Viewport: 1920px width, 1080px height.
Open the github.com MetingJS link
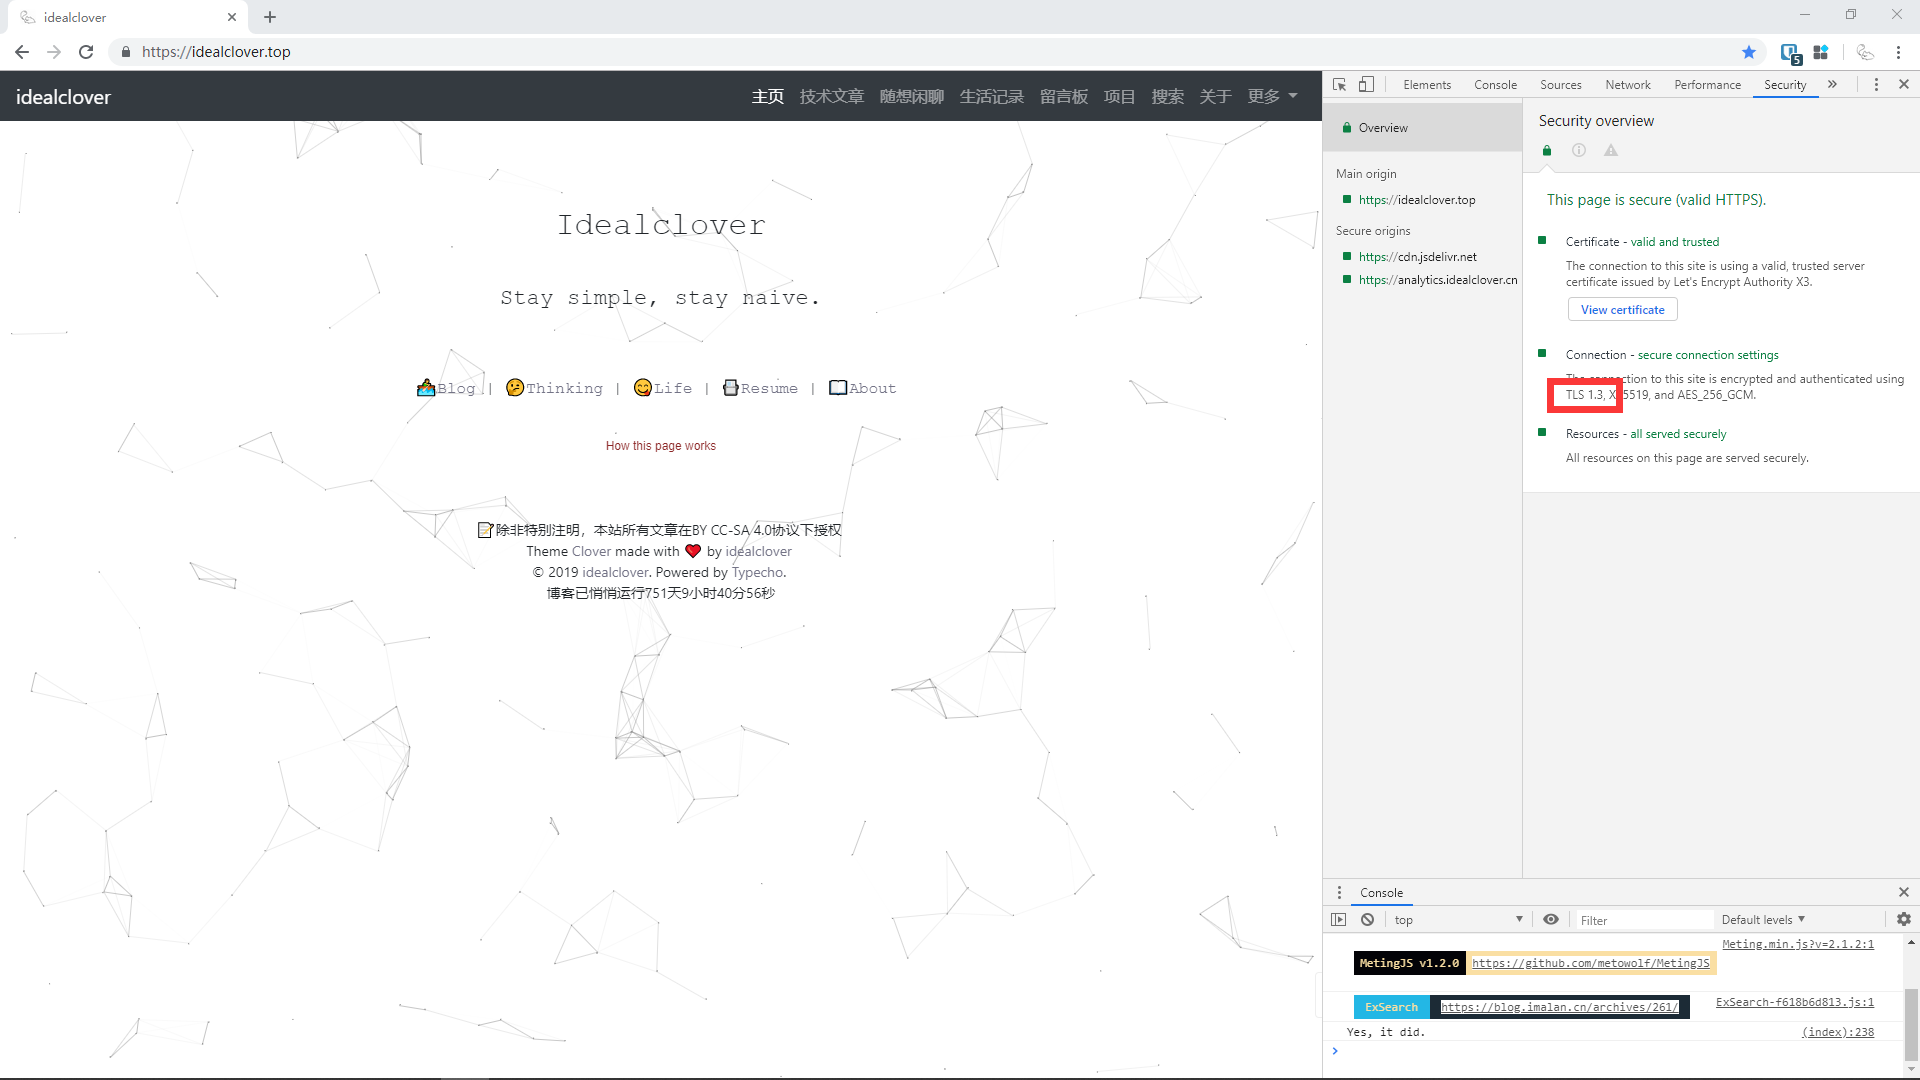[1590, 963]
